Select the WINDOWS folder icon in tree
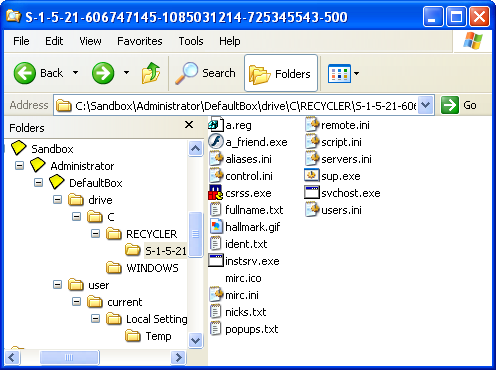 (x=114, y=268)
